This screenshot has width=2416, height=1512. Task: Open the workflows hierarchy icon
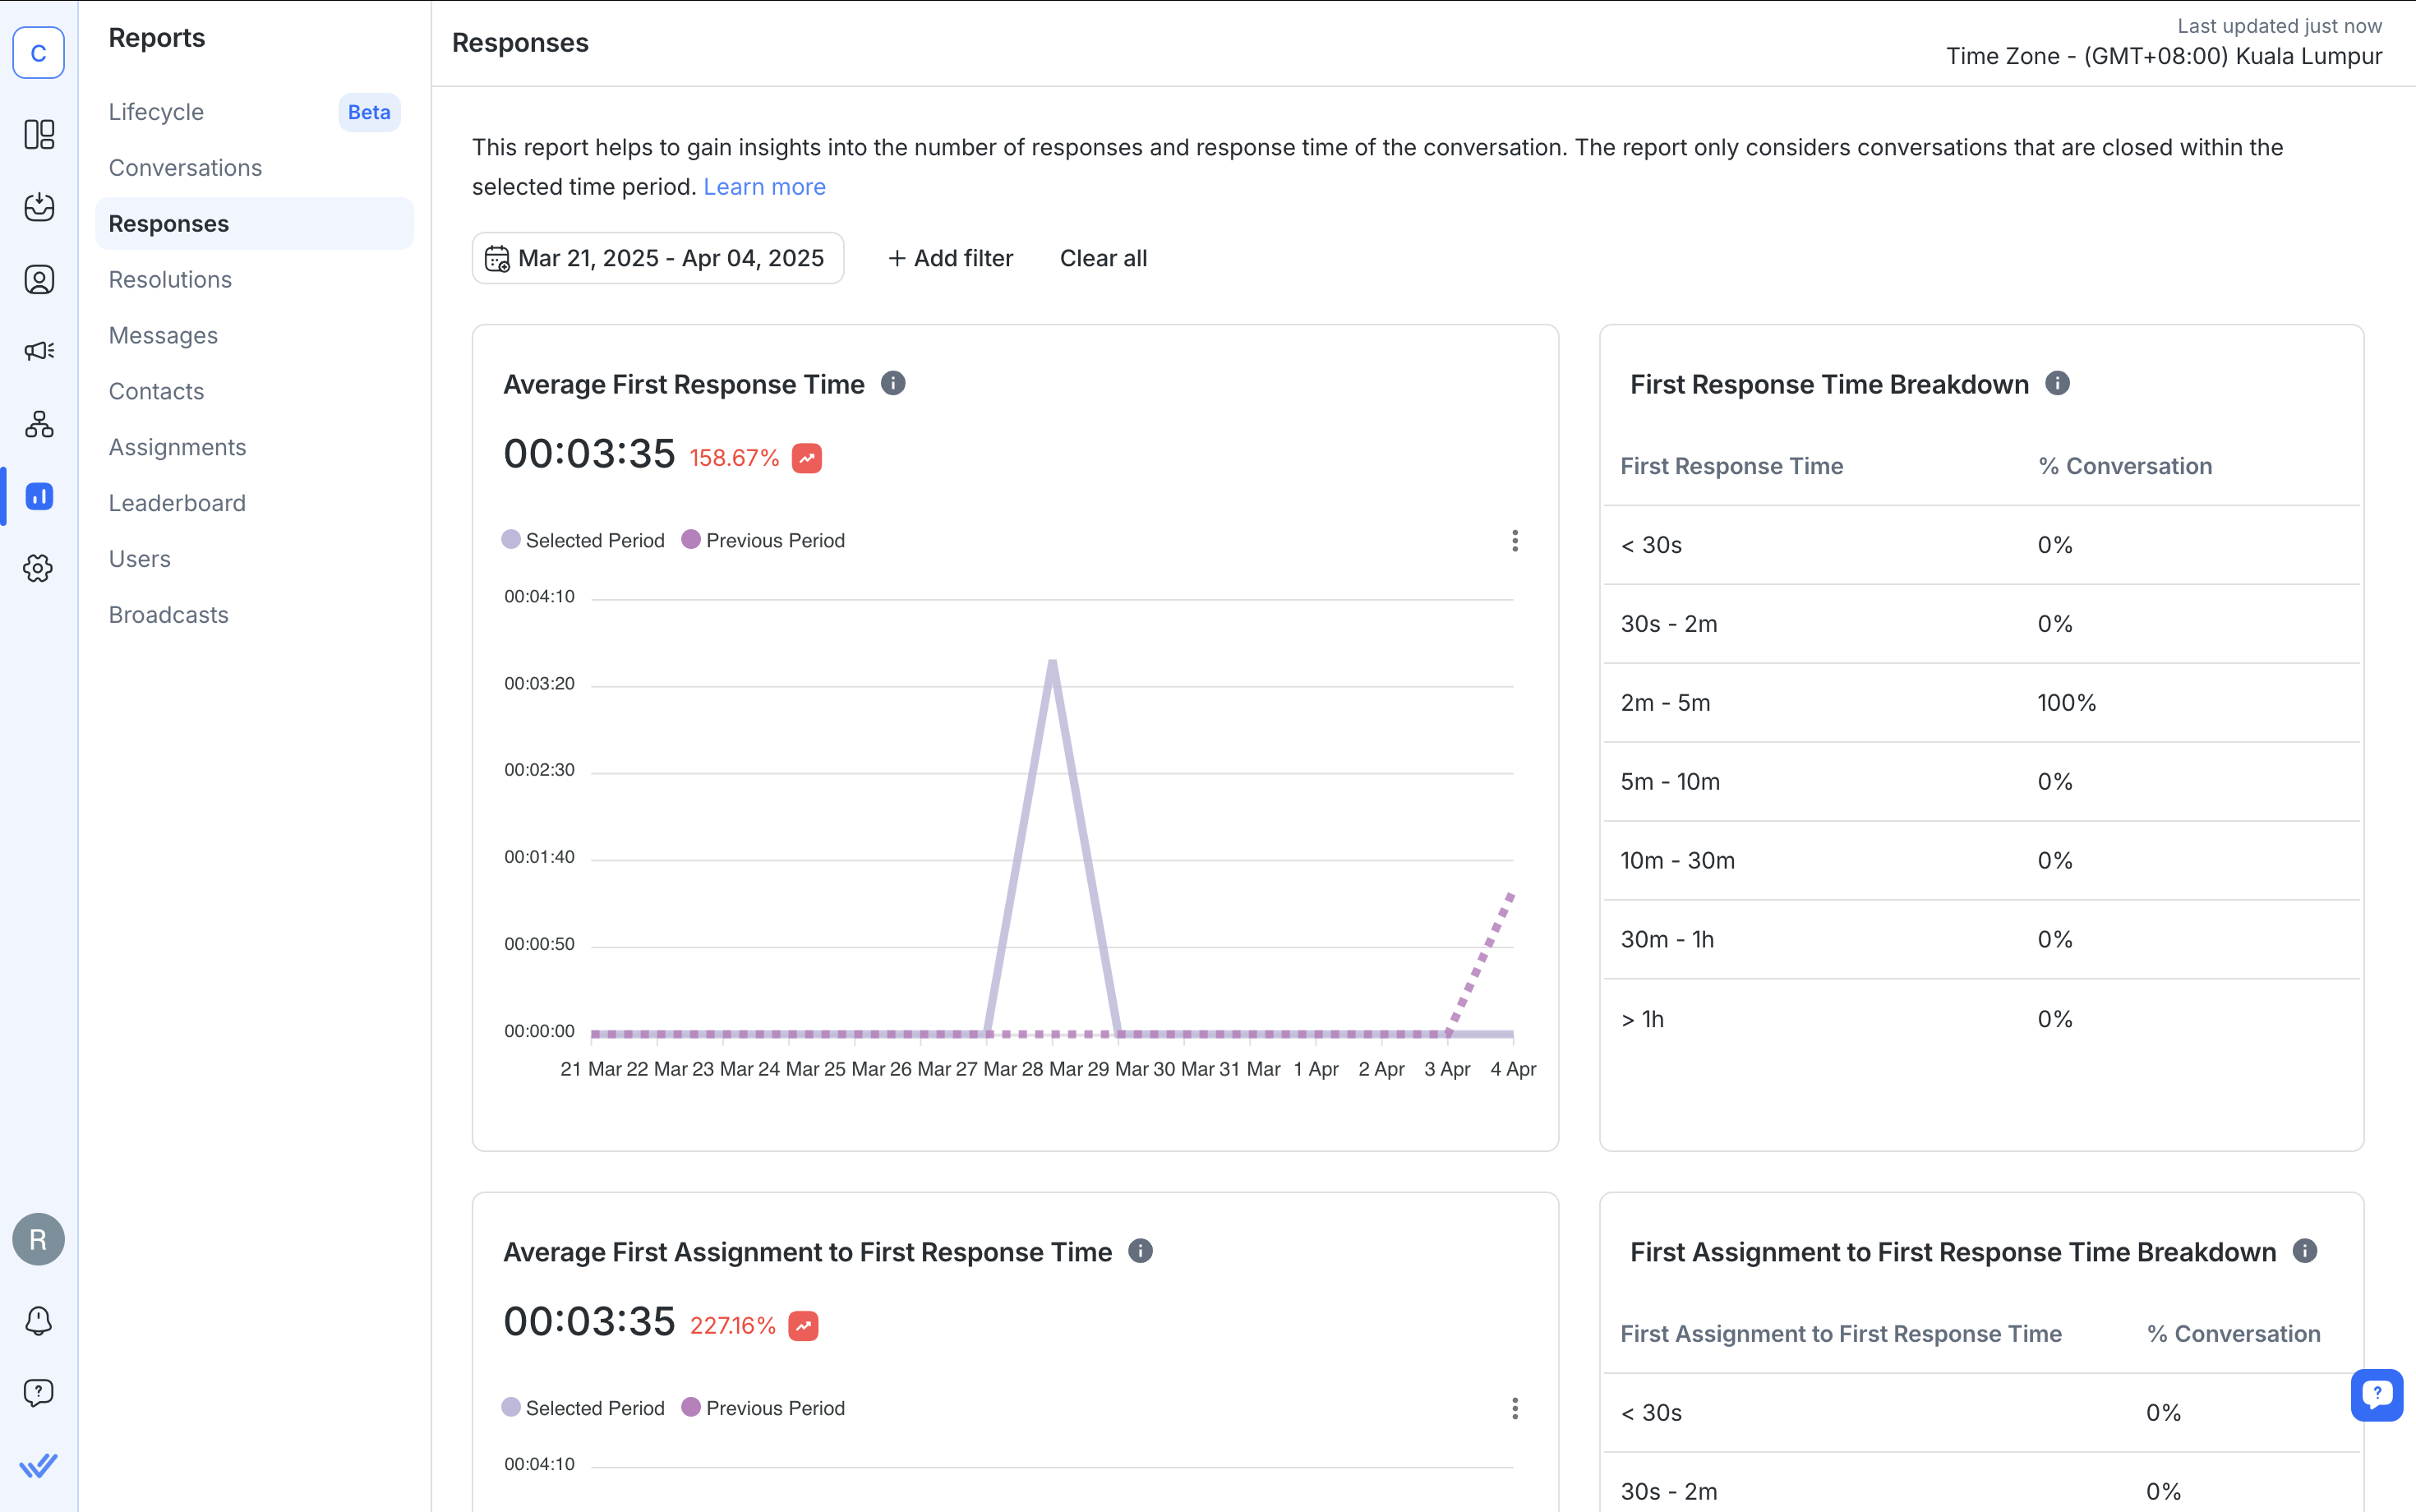(38, 424)
